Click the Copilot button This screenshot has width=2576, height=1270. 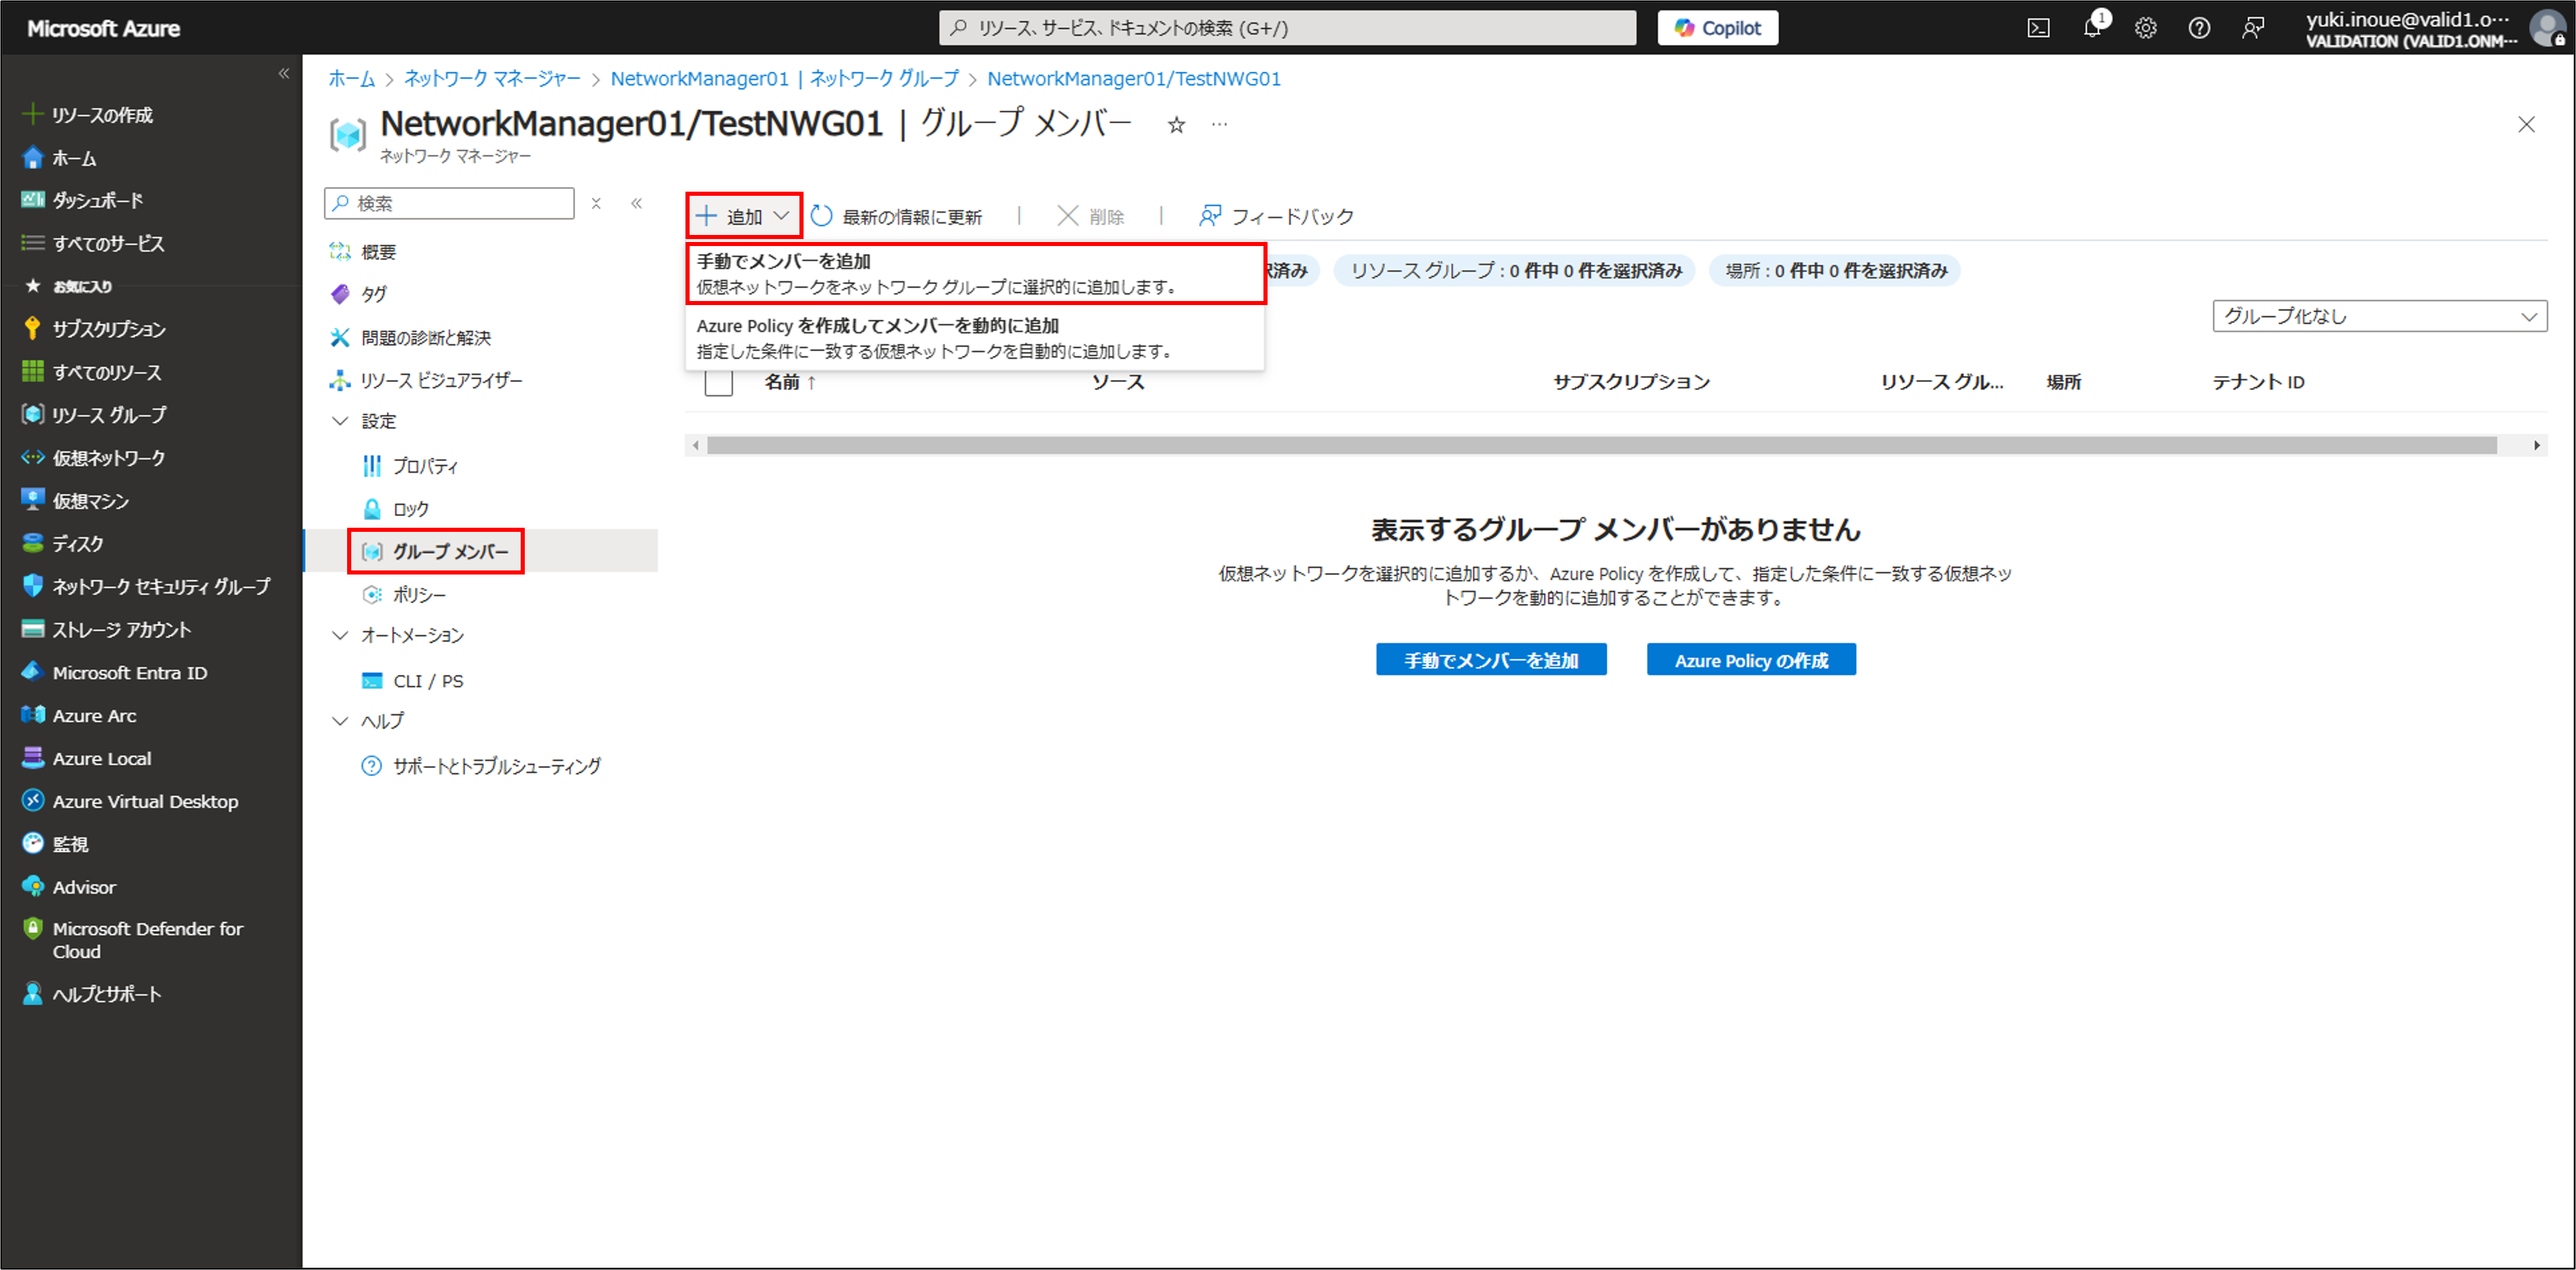point(1717,28)
